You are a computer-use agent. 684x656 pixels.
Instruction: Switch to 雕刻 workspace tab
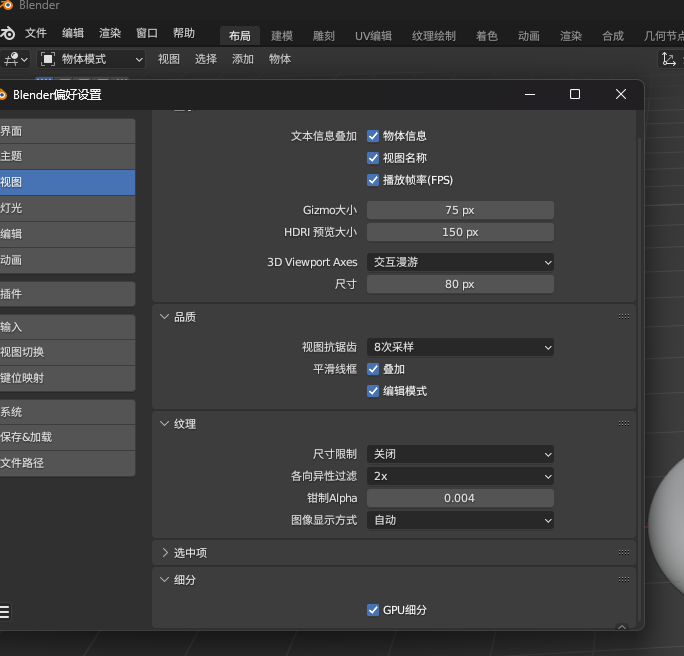(324, 36)
